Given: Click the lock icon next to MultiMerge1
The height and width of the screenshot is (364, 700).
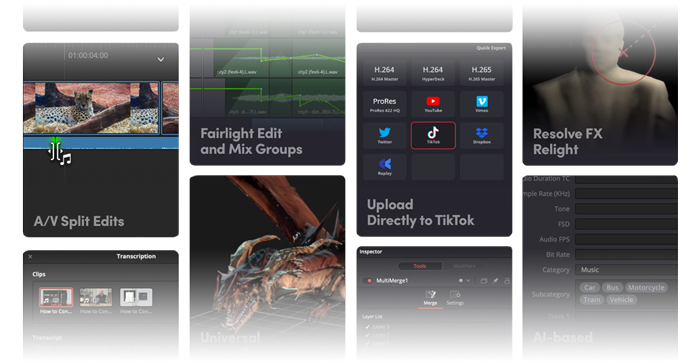Looking at the screenshot, I should (507, 280).
